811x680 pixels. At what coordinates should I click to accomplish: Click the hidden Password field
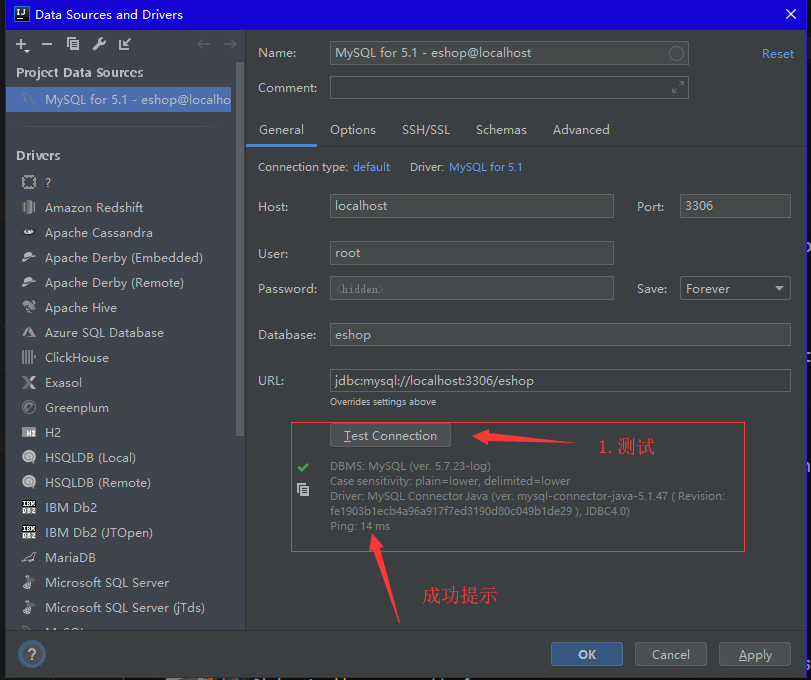click(x=472, y=289)
